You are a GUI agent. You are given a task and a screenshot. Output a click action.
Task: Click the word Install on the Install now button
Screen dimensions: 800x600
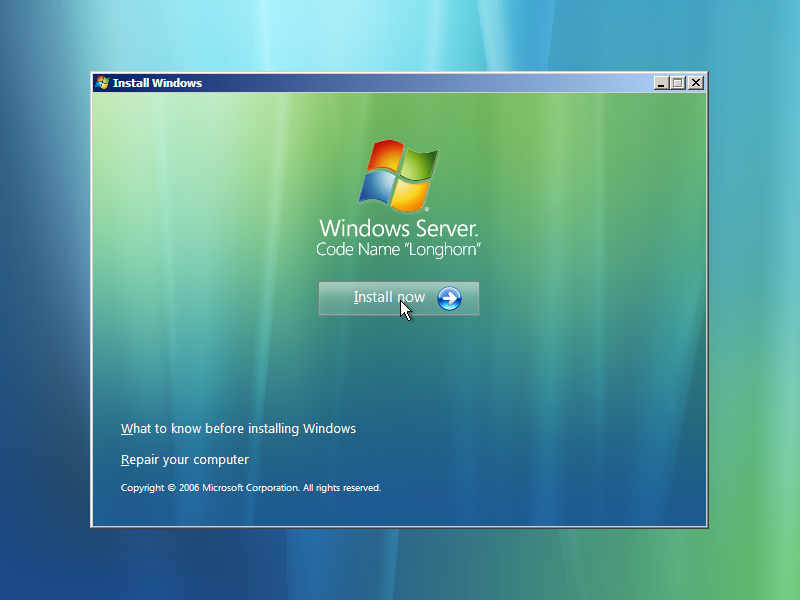click(x=373, y=297)
